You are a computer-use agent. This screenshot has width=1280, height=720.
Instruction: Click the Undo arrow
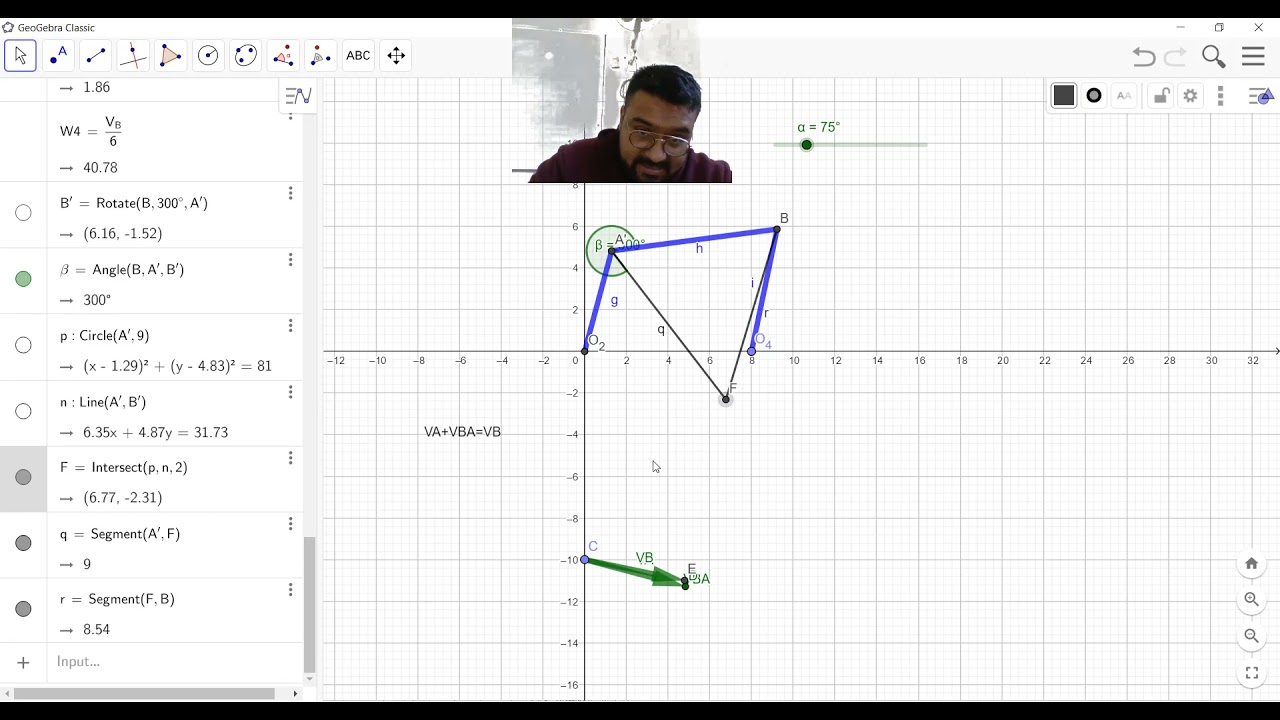click(1143, 57)
